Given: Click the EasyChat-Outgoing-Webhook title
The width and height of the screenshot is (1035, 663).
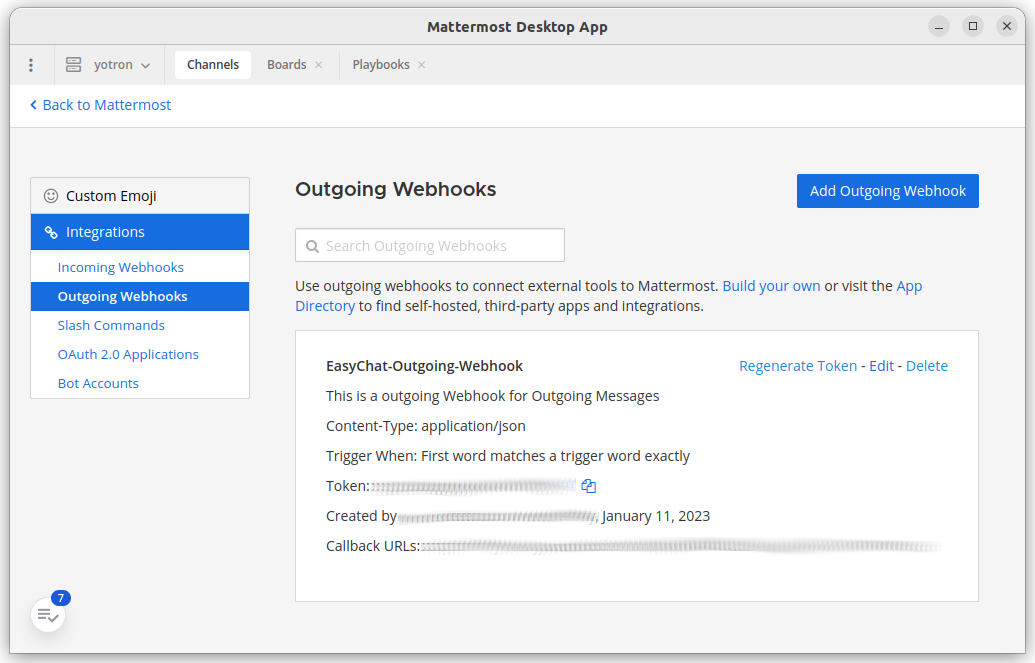Looking at the screenshot, I should (x=424, y=366).
